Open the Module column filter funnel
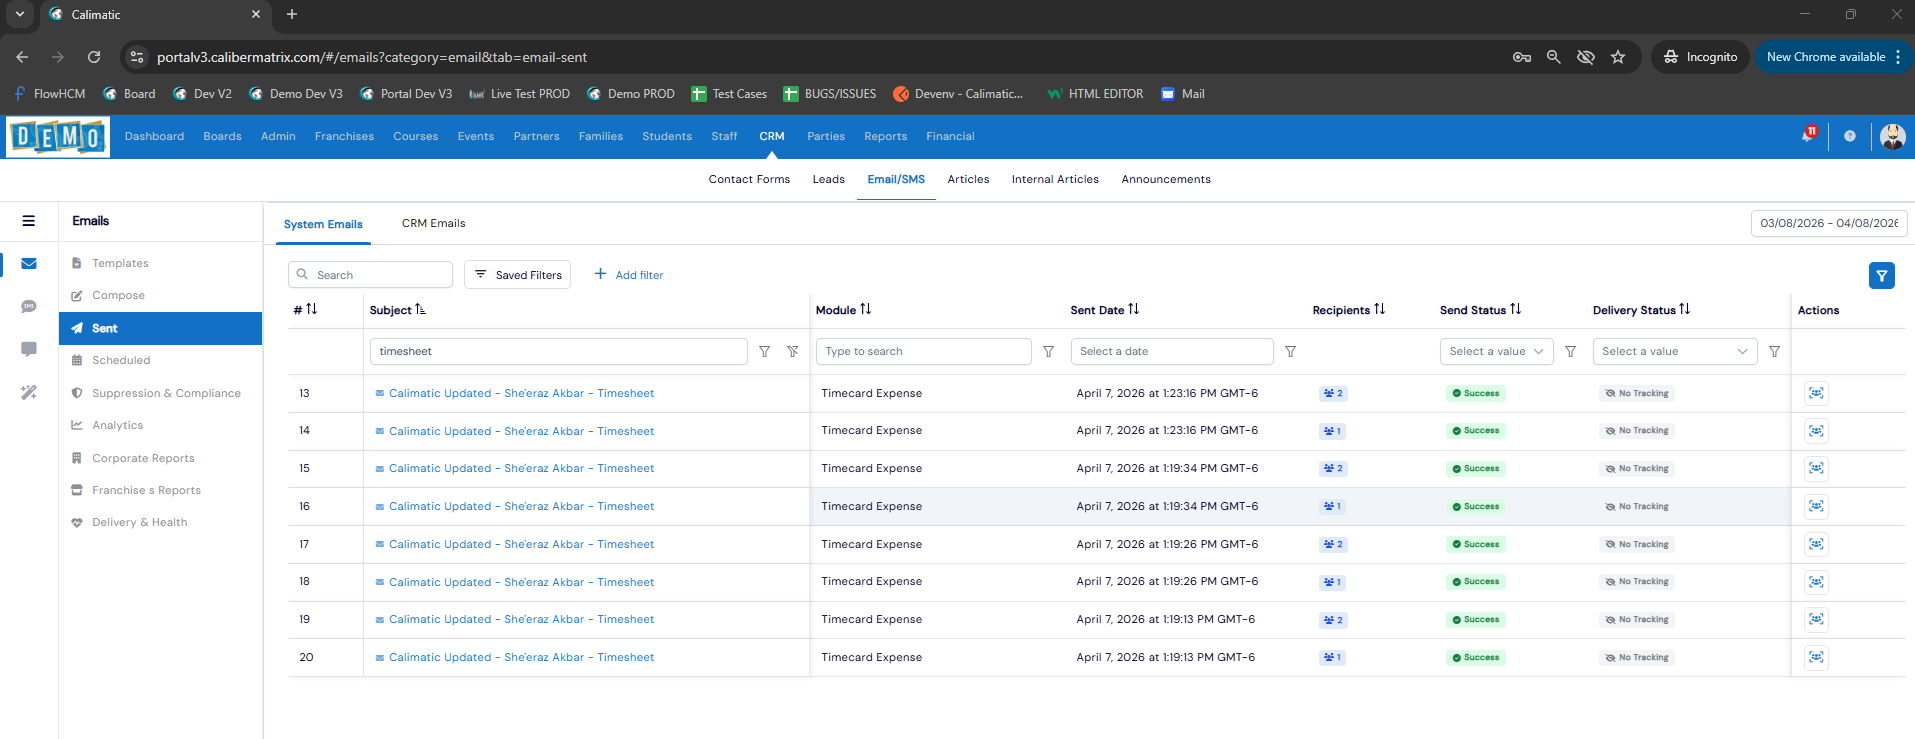Image resolution: width=1915 pixels, height=739 pixels. (1049, 352)
